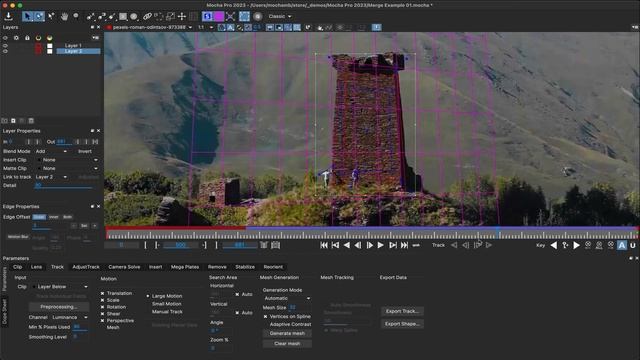
Task: Toggle the Show Planar Surface icon
Action: (x=207, y=16)
